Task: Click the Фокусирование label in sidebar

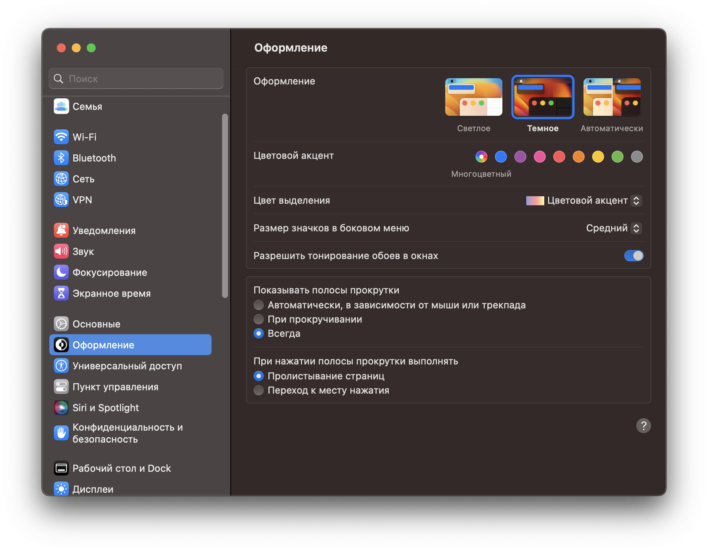Action: (x=110, y=272)
